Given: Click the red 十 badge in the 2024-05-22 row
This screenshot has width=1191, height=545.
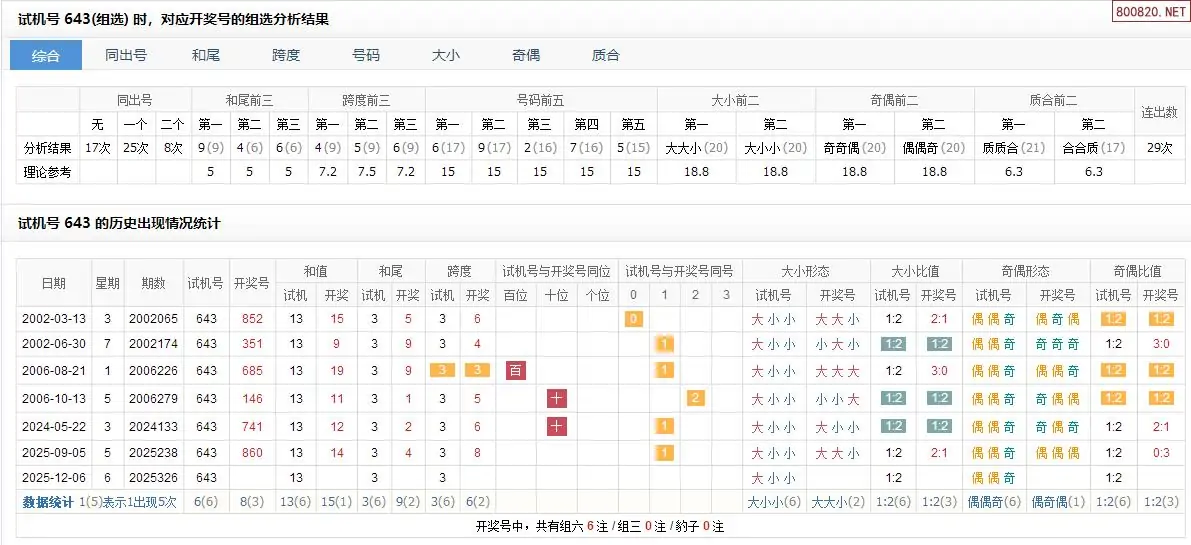Looking at the screenshot, I should [x=557, y=426].
